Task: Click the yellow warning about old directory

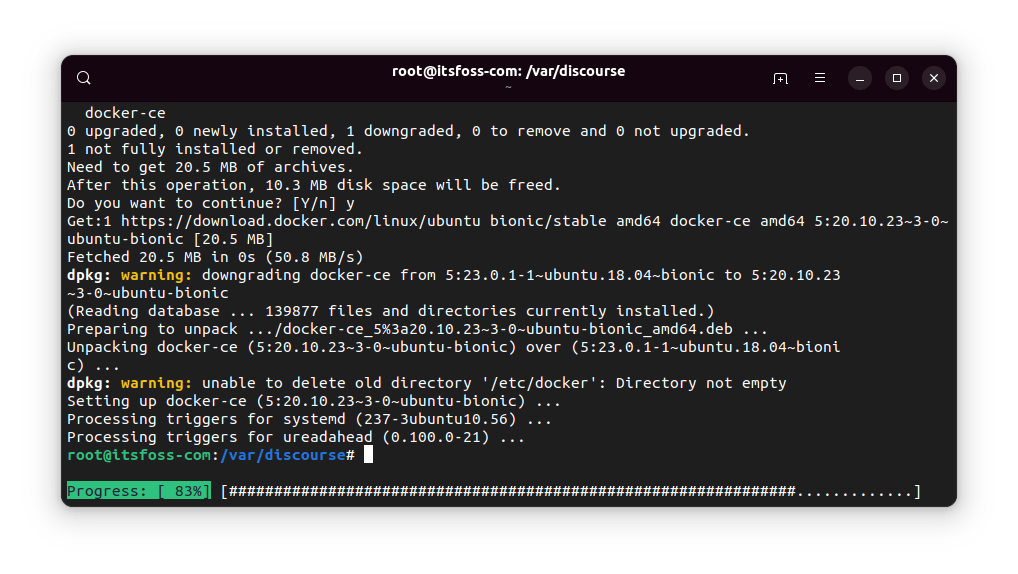Action: point(156,383)
